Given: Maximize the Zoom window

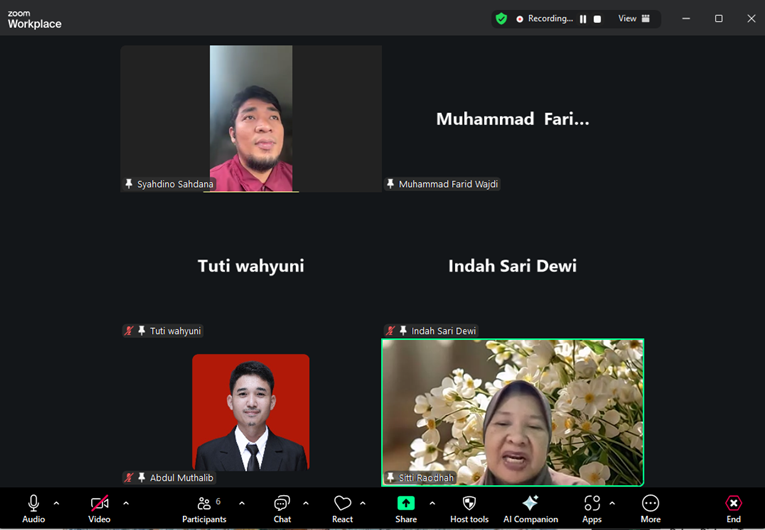Looking at the screenshot, I should [719, 19].
